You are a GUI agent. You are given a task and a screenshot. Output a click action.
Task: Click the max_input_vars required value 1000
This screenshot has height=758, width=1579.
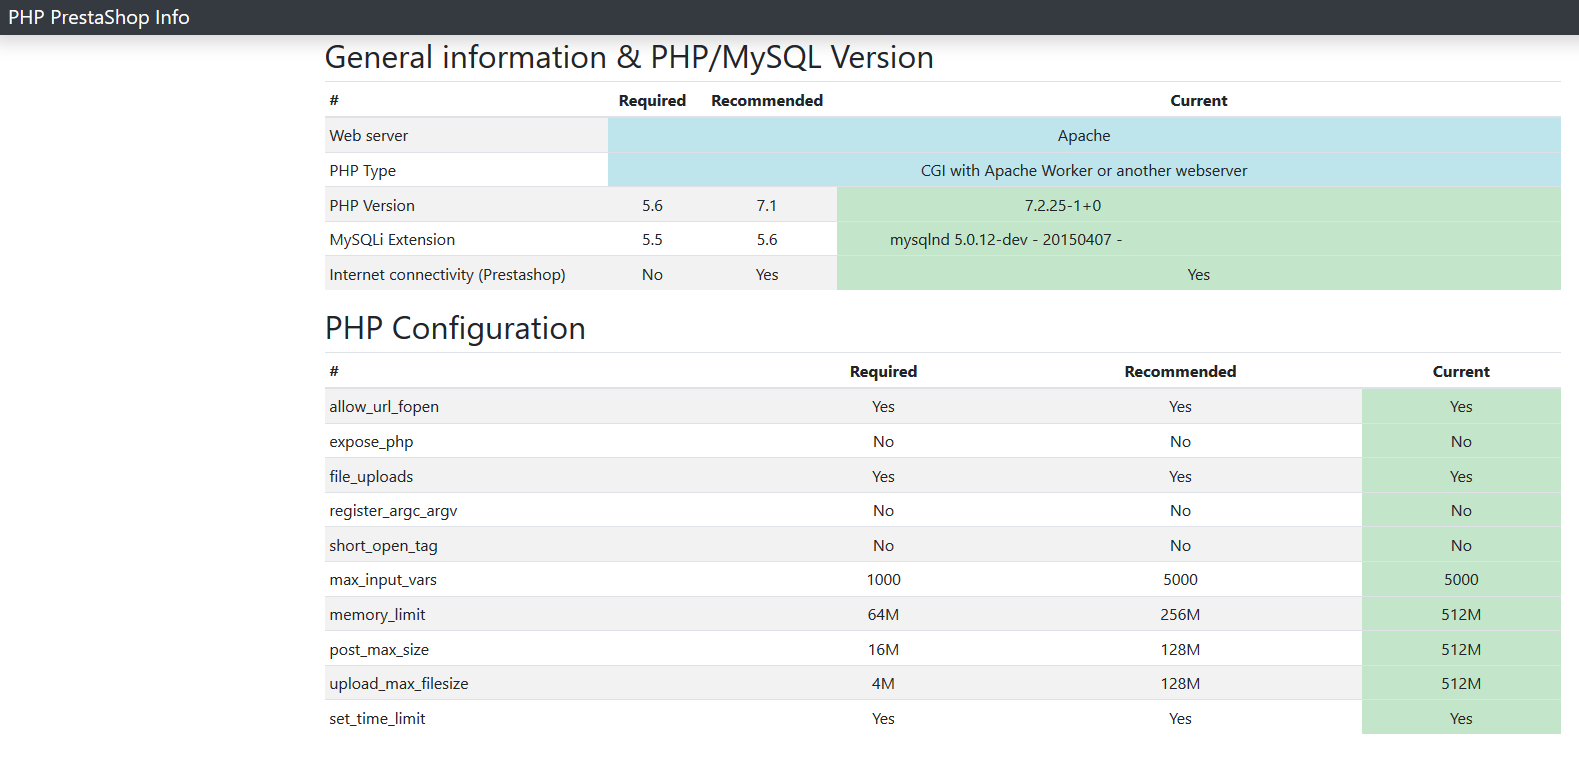click(x=883, y=580)
